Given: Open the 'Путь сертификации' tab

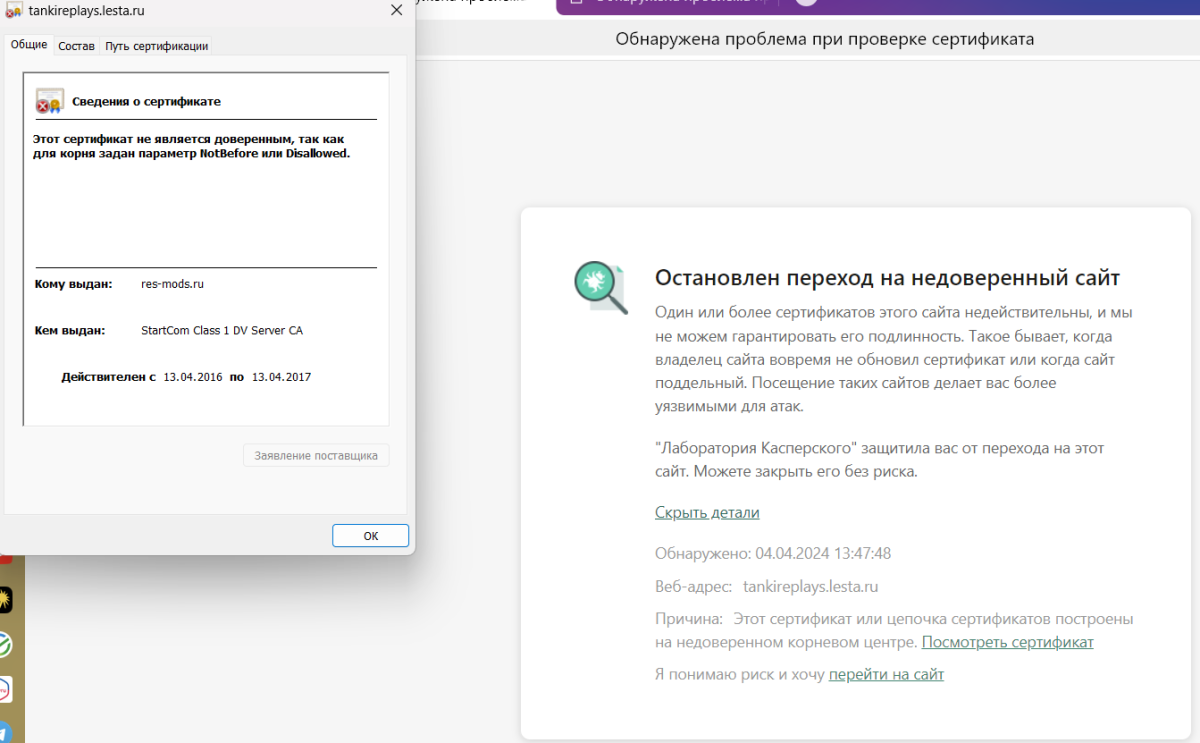Looking at the screenshot, I should [157, 46].
